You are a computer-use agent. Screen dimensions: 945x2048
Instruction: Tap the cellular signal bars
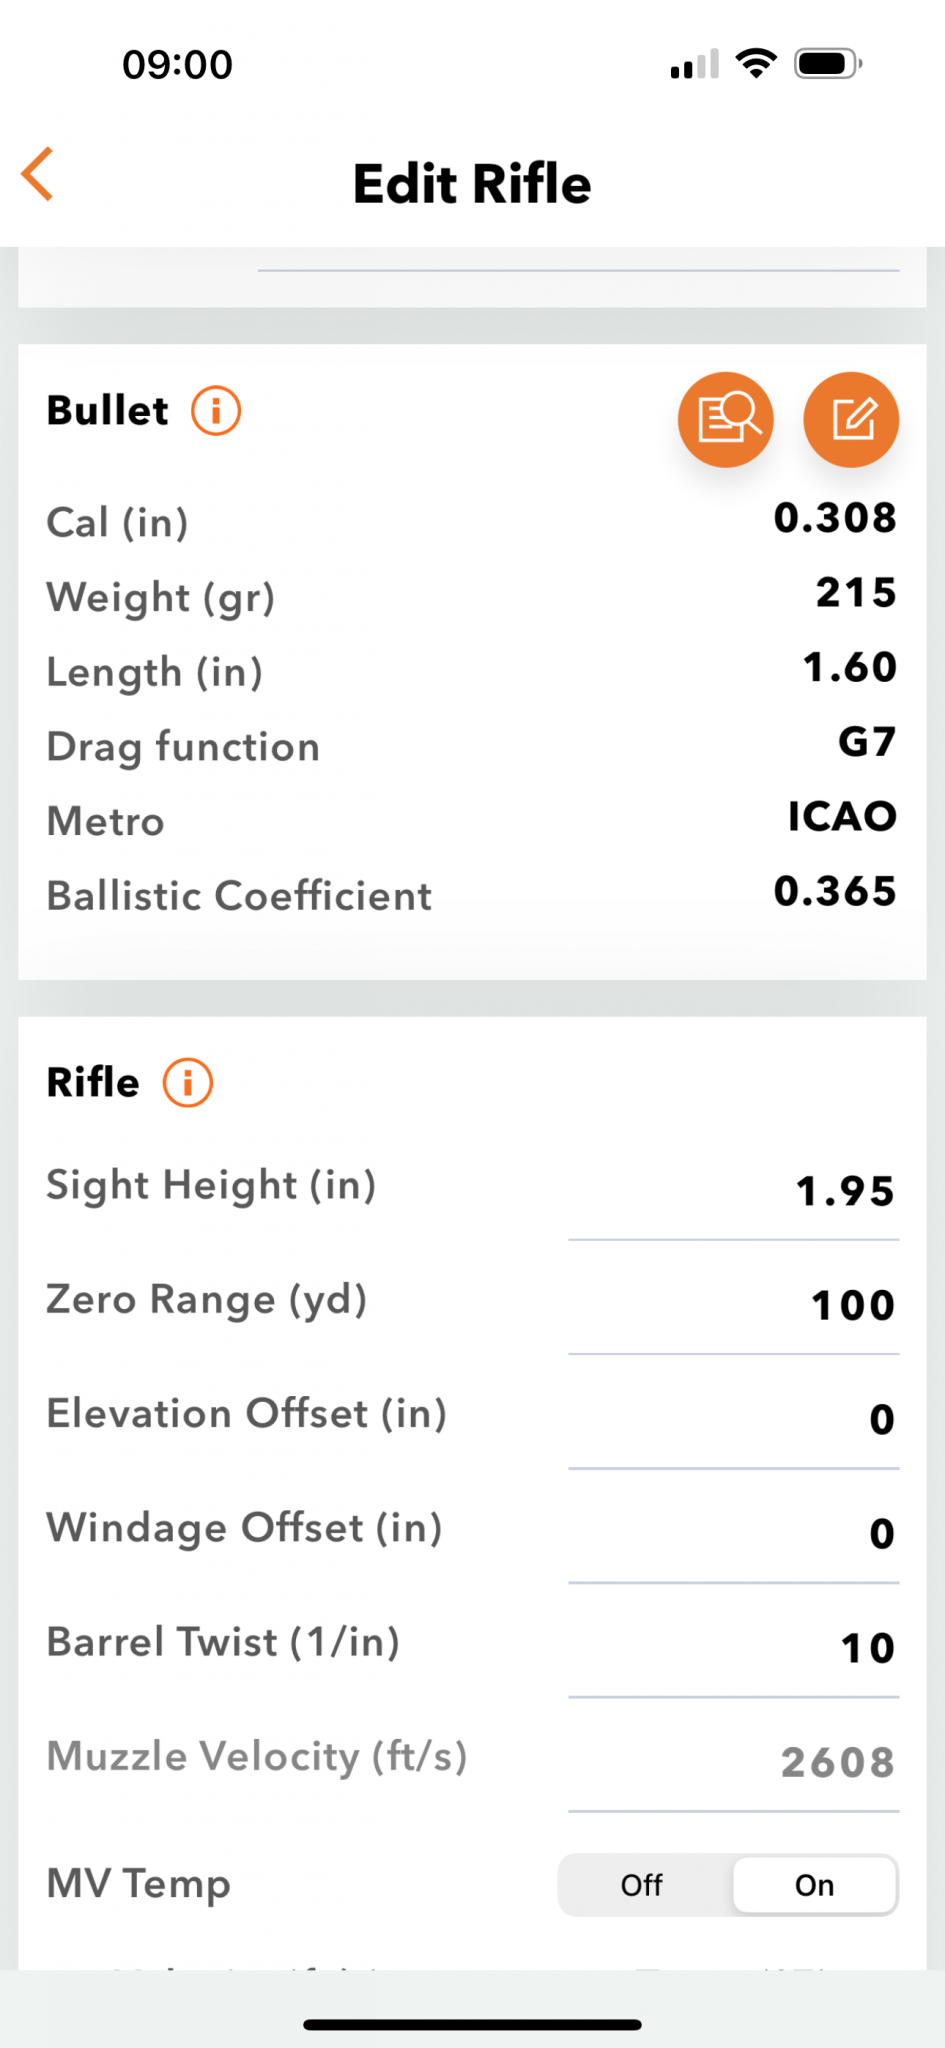(694, 64)
